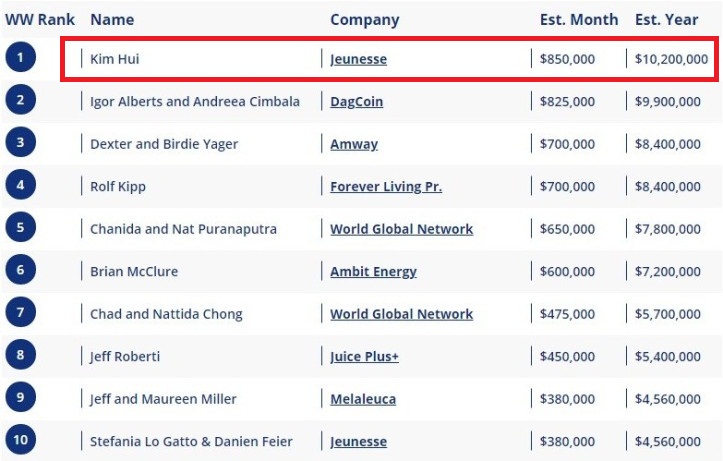Open the Ambit Energy company link
This screenshot has width=723, height=461.
(373, 272)
